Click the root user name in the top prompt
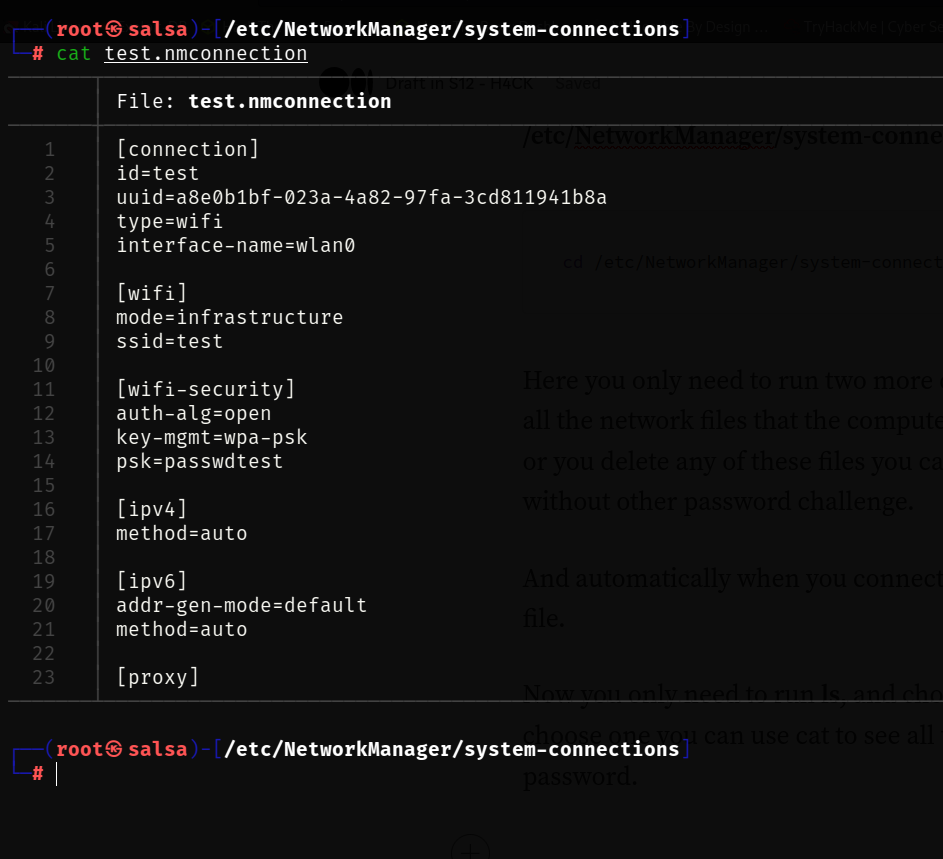Screen dimensions: 943x859 click(x=79, y=29)
